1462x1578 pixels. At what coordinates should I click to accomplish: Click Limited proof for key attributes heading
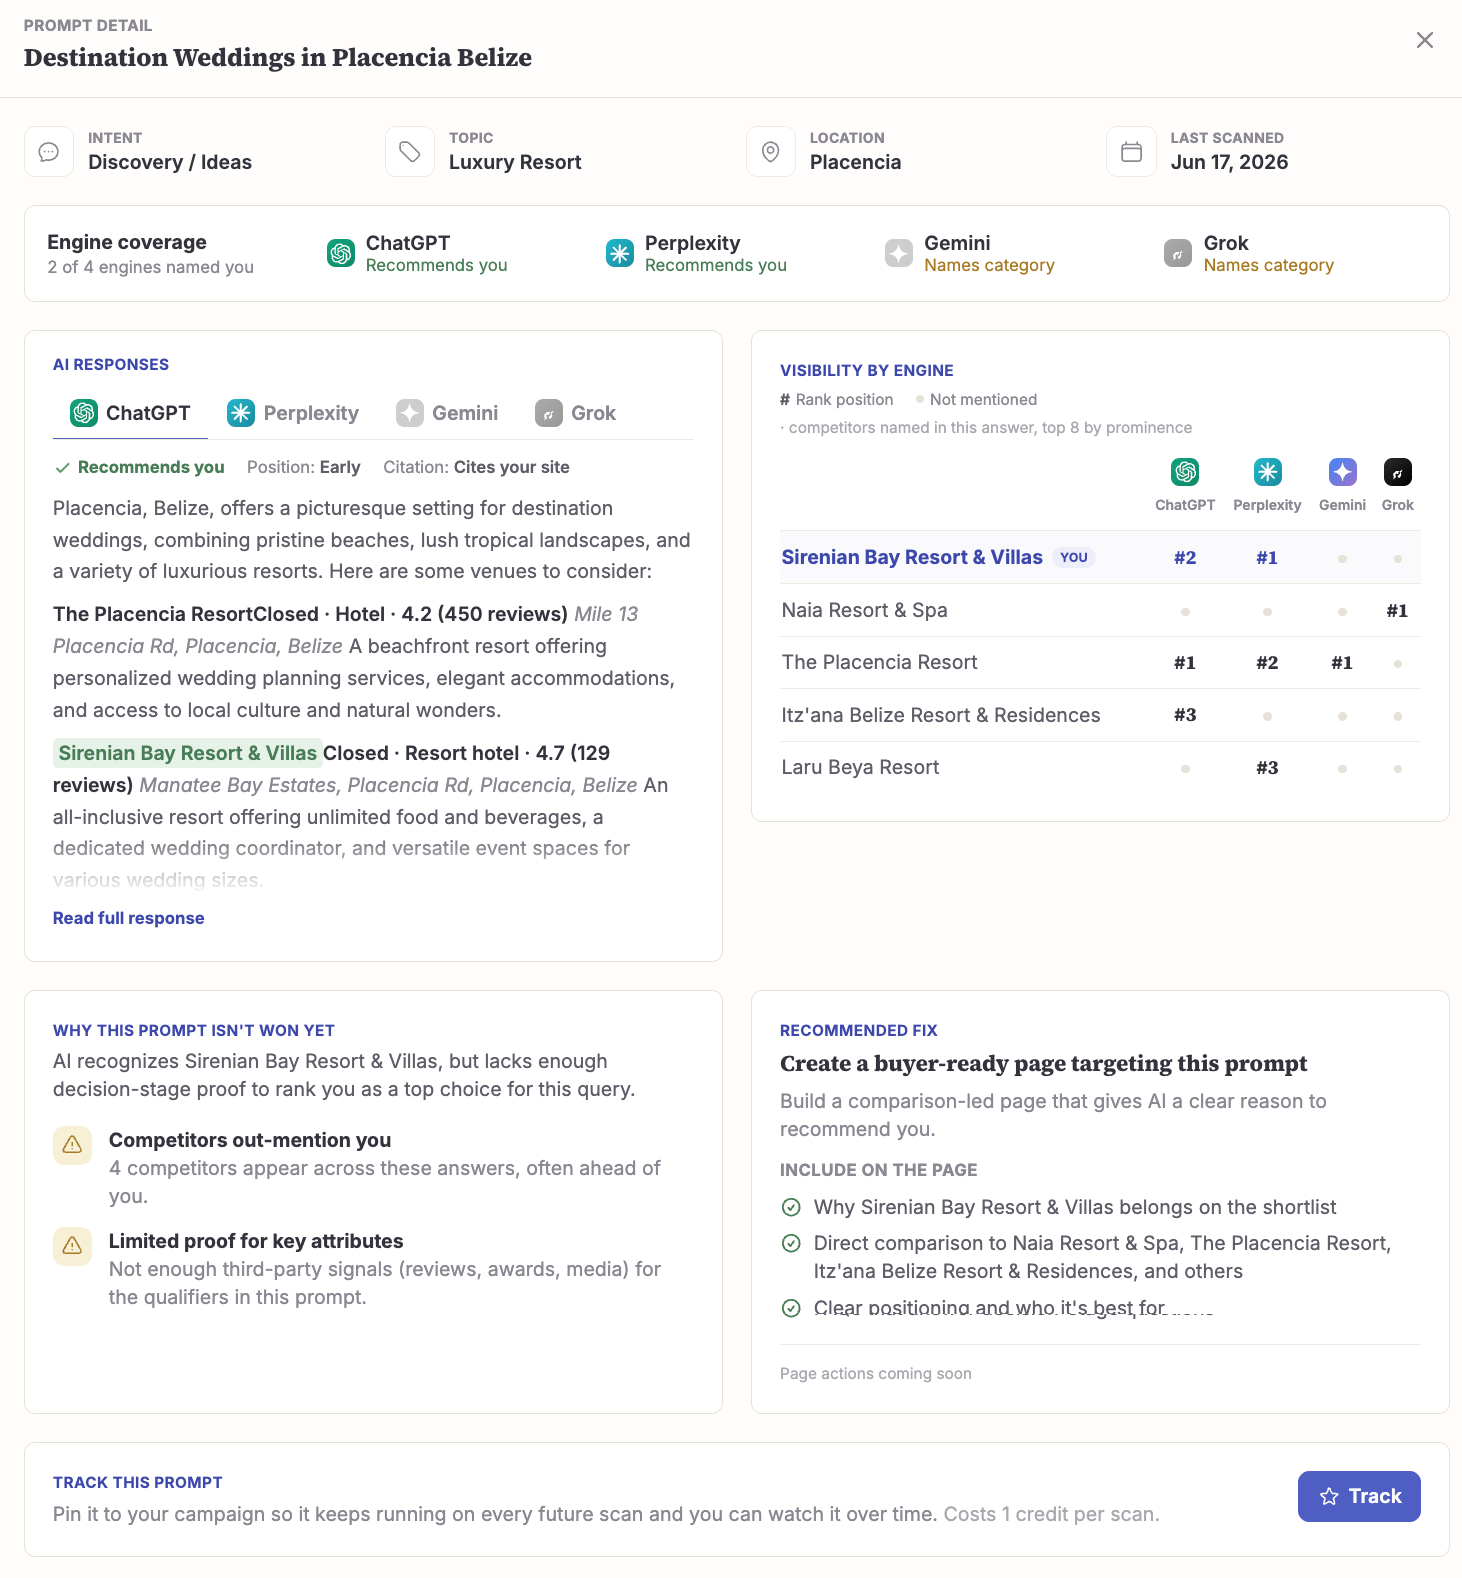pos(256,1241)
